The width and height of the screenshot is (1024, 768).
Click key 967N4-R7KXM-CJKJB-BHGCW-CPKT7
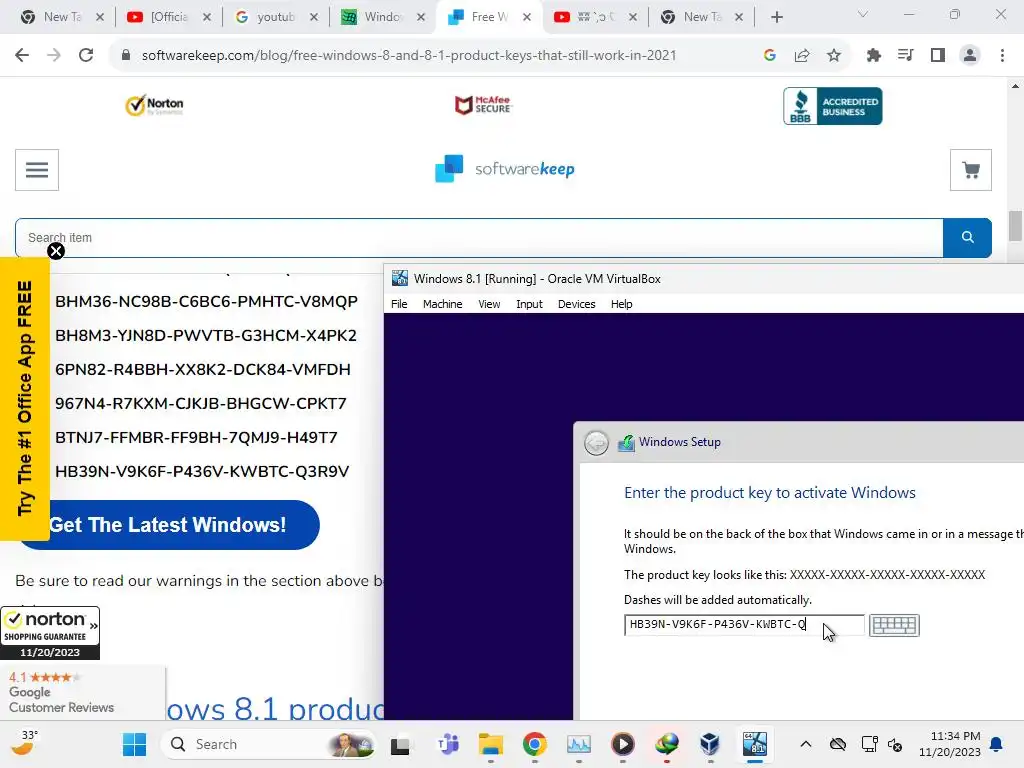coord(200,404)
